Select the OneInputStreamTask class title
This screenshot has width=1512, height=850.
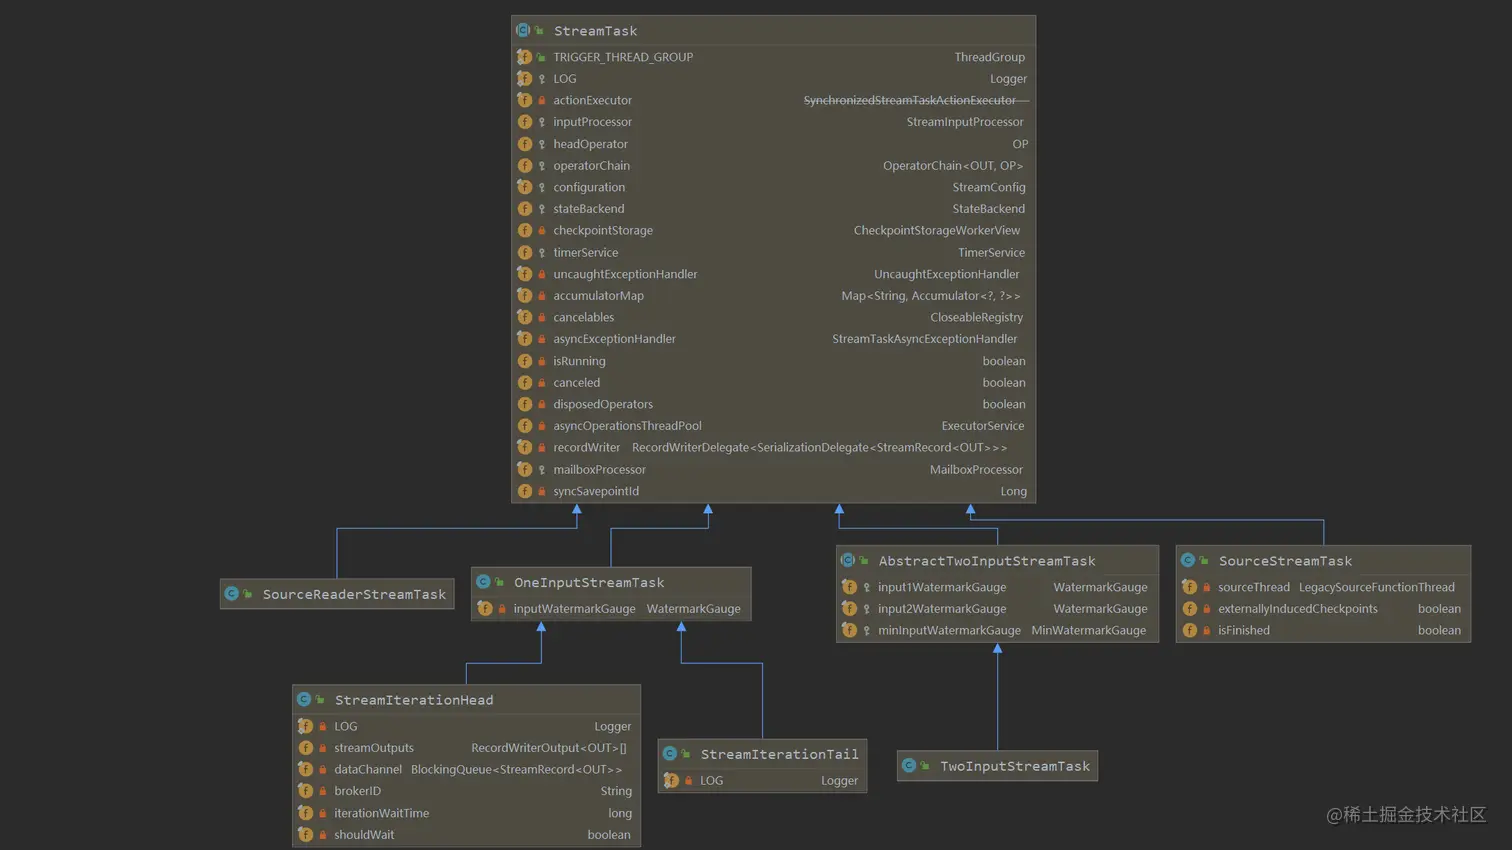point(589,582)
